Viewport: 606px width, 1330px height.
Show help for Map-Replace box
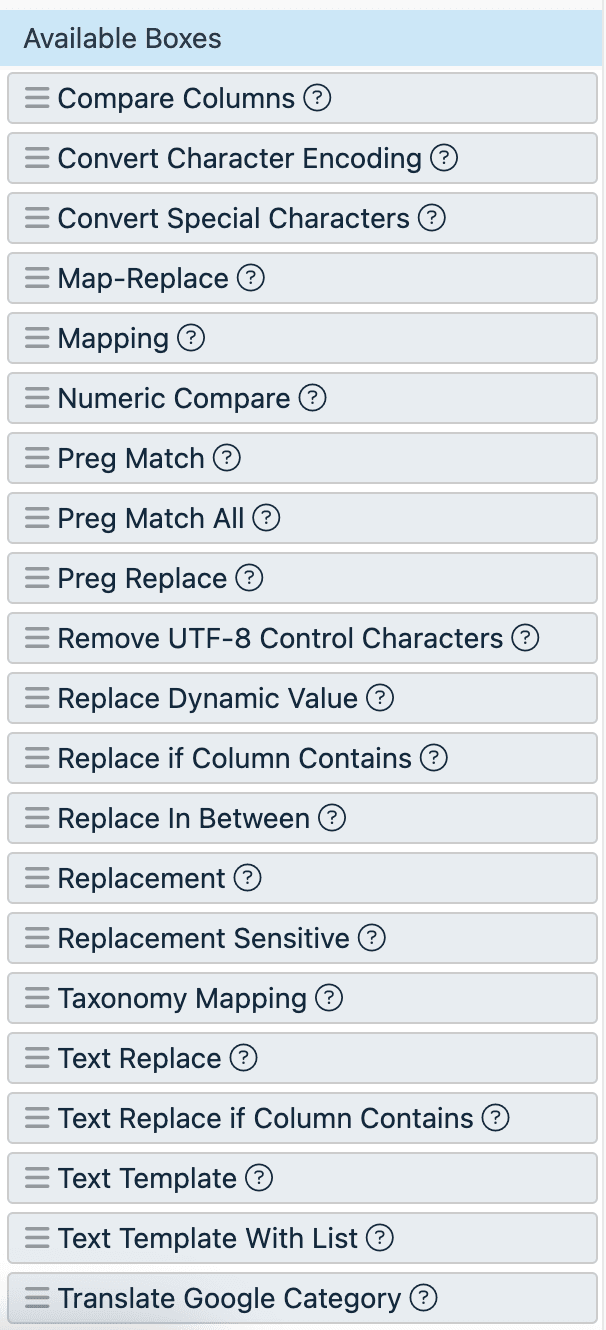251,278
